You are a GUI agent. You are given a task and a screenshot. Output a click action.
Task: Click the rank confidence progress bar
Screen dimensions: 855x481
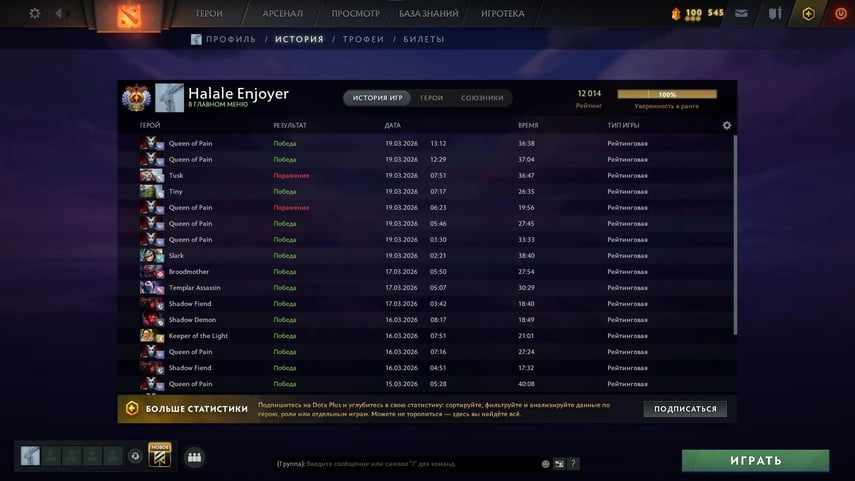tap(667, 94)
